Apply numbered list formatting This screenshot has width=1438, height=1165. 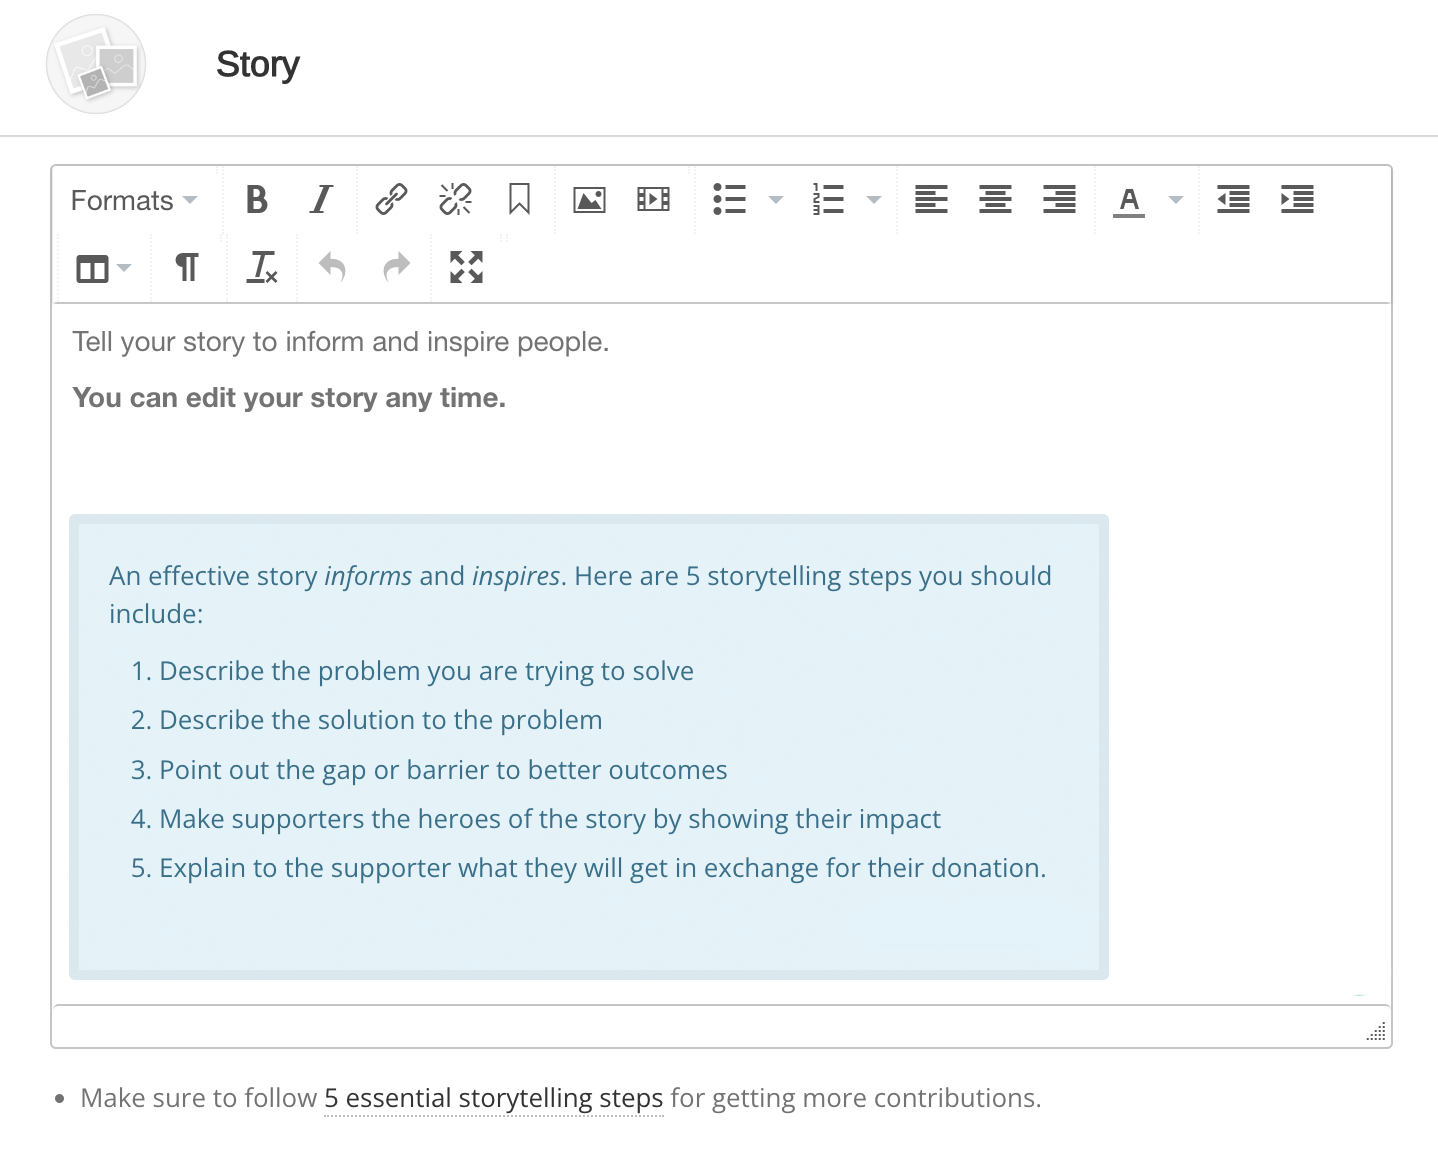(x=828, y=200)
